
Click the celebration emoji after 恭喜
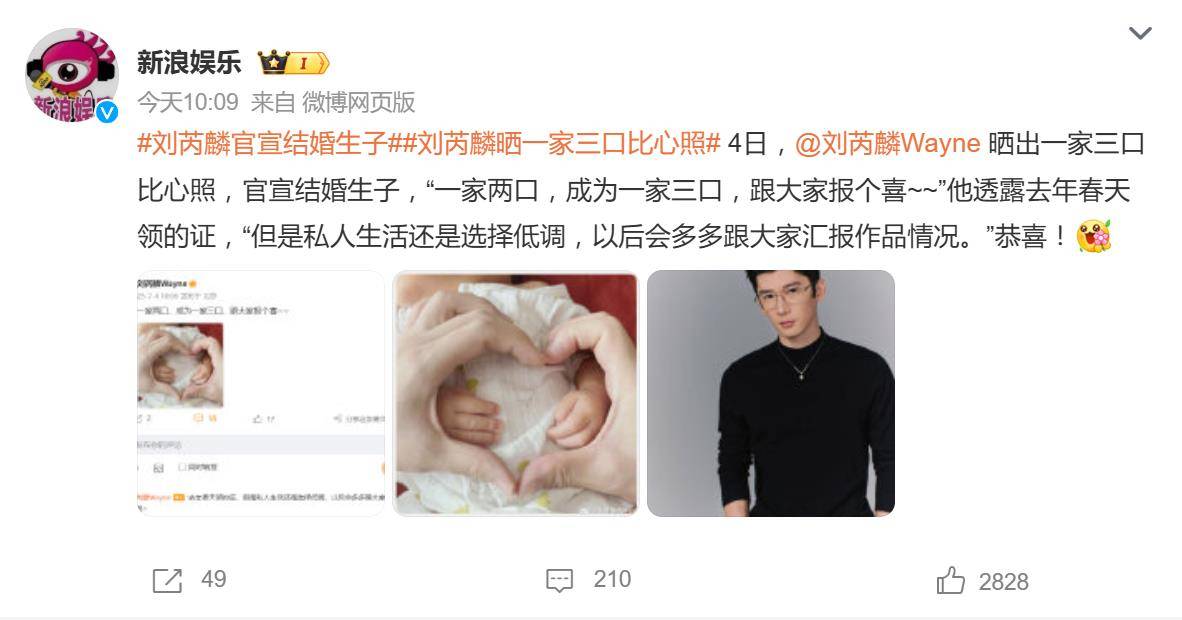[1094, 236]
